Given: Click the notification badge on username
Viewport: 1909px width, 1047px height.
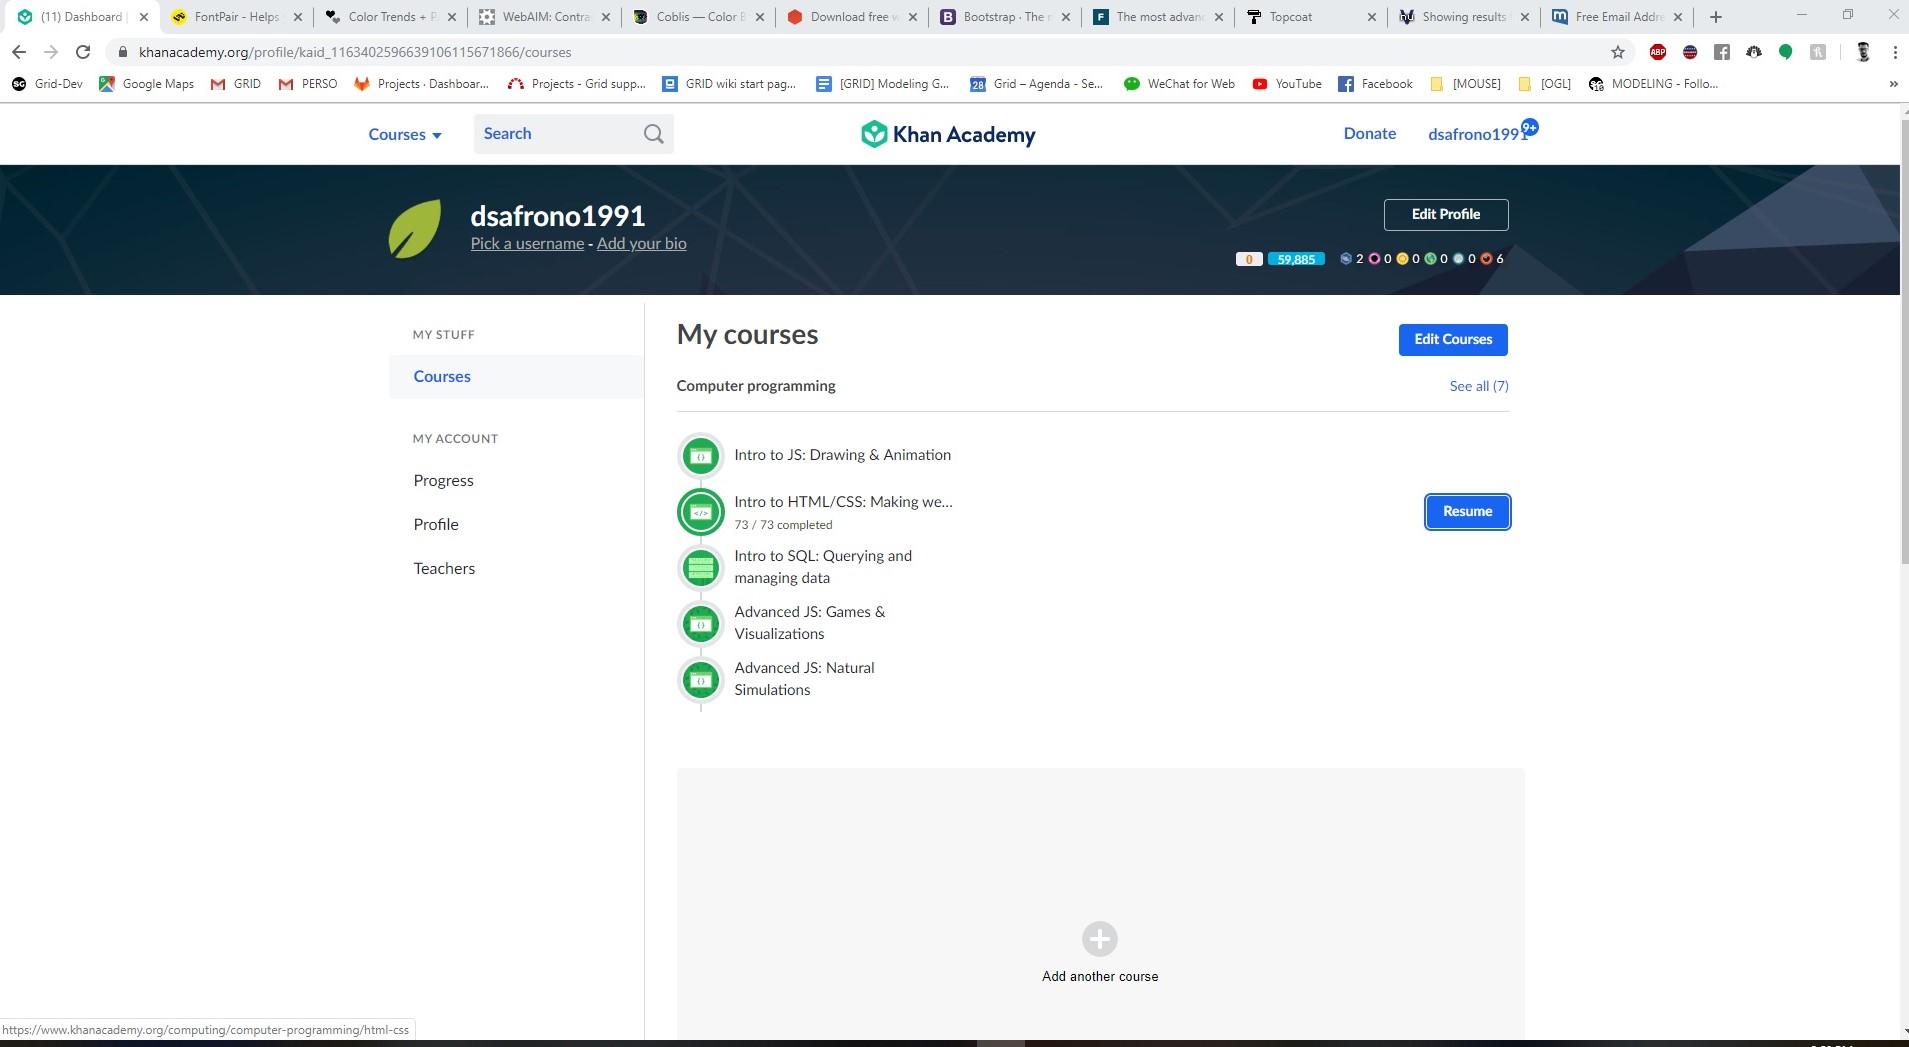Looking at the screenshot, I should [1530, 127].
